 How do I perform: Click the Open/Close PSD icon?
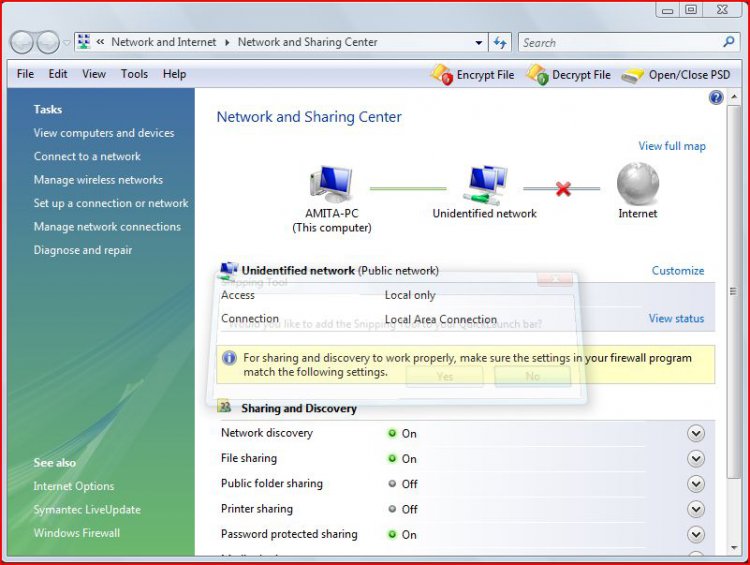pos(632,75)
